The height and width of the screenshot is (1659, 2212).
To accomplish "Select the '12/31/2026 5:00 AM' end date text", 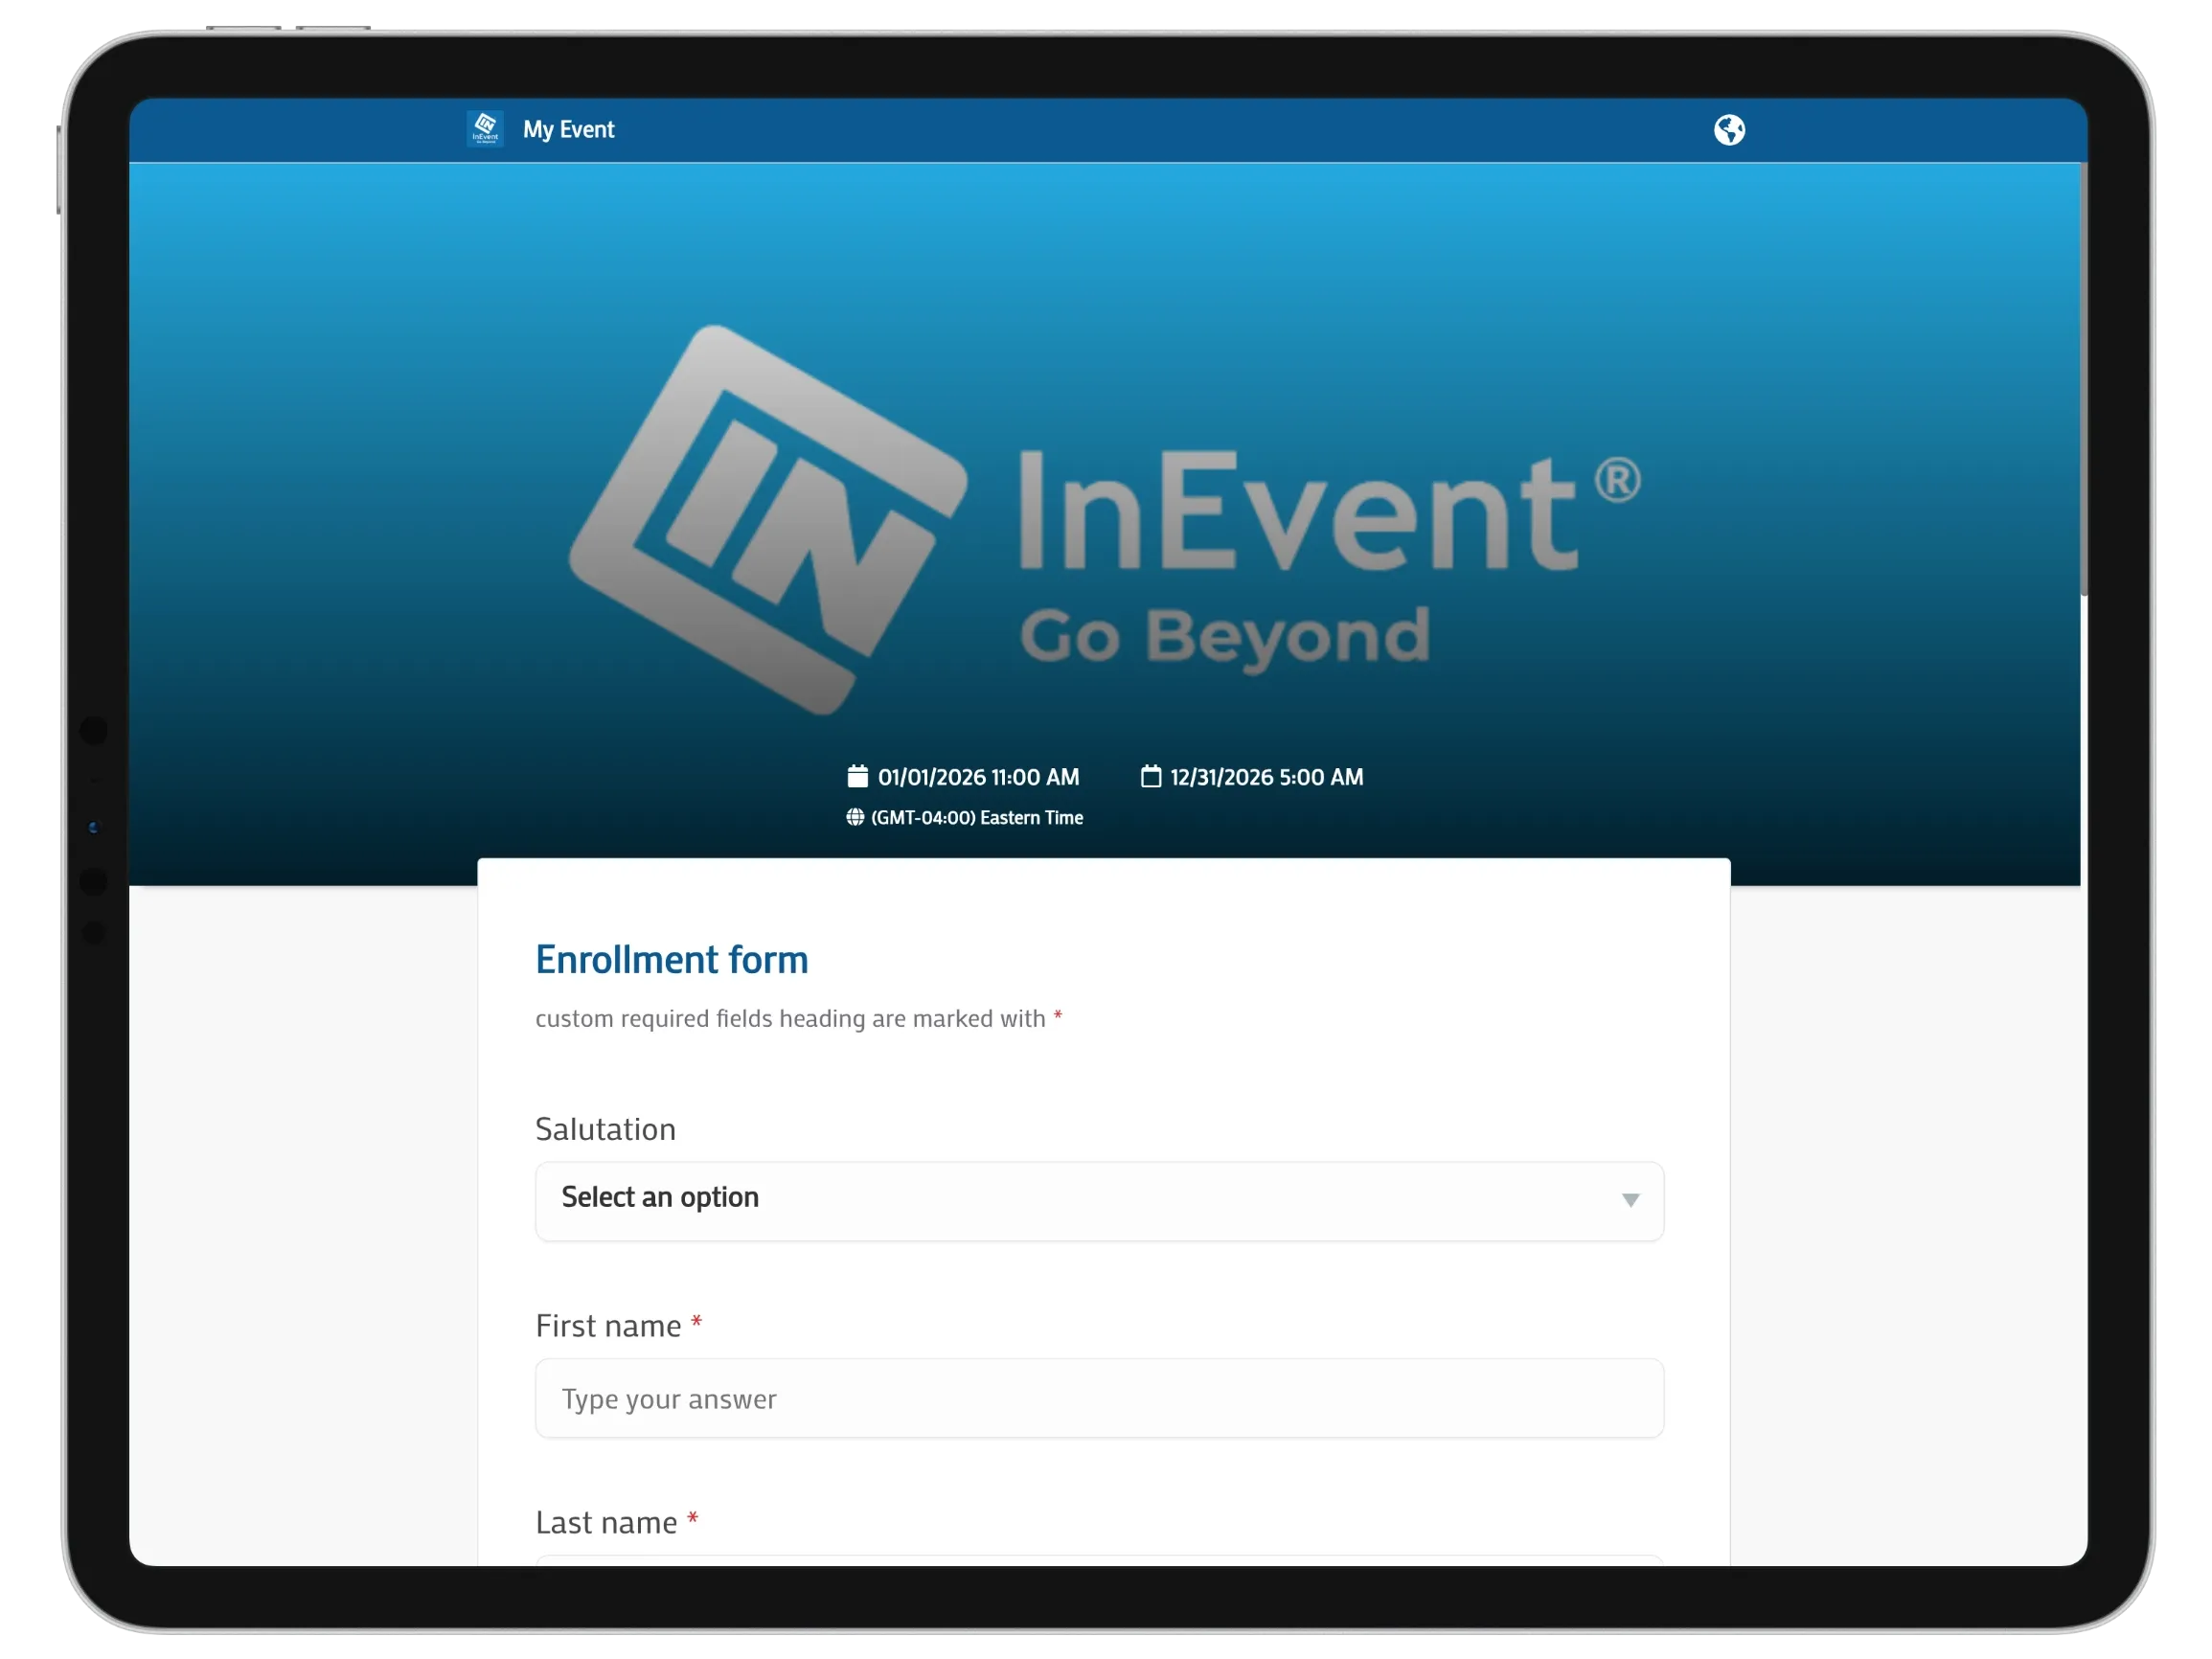I will coord(1266,777).
